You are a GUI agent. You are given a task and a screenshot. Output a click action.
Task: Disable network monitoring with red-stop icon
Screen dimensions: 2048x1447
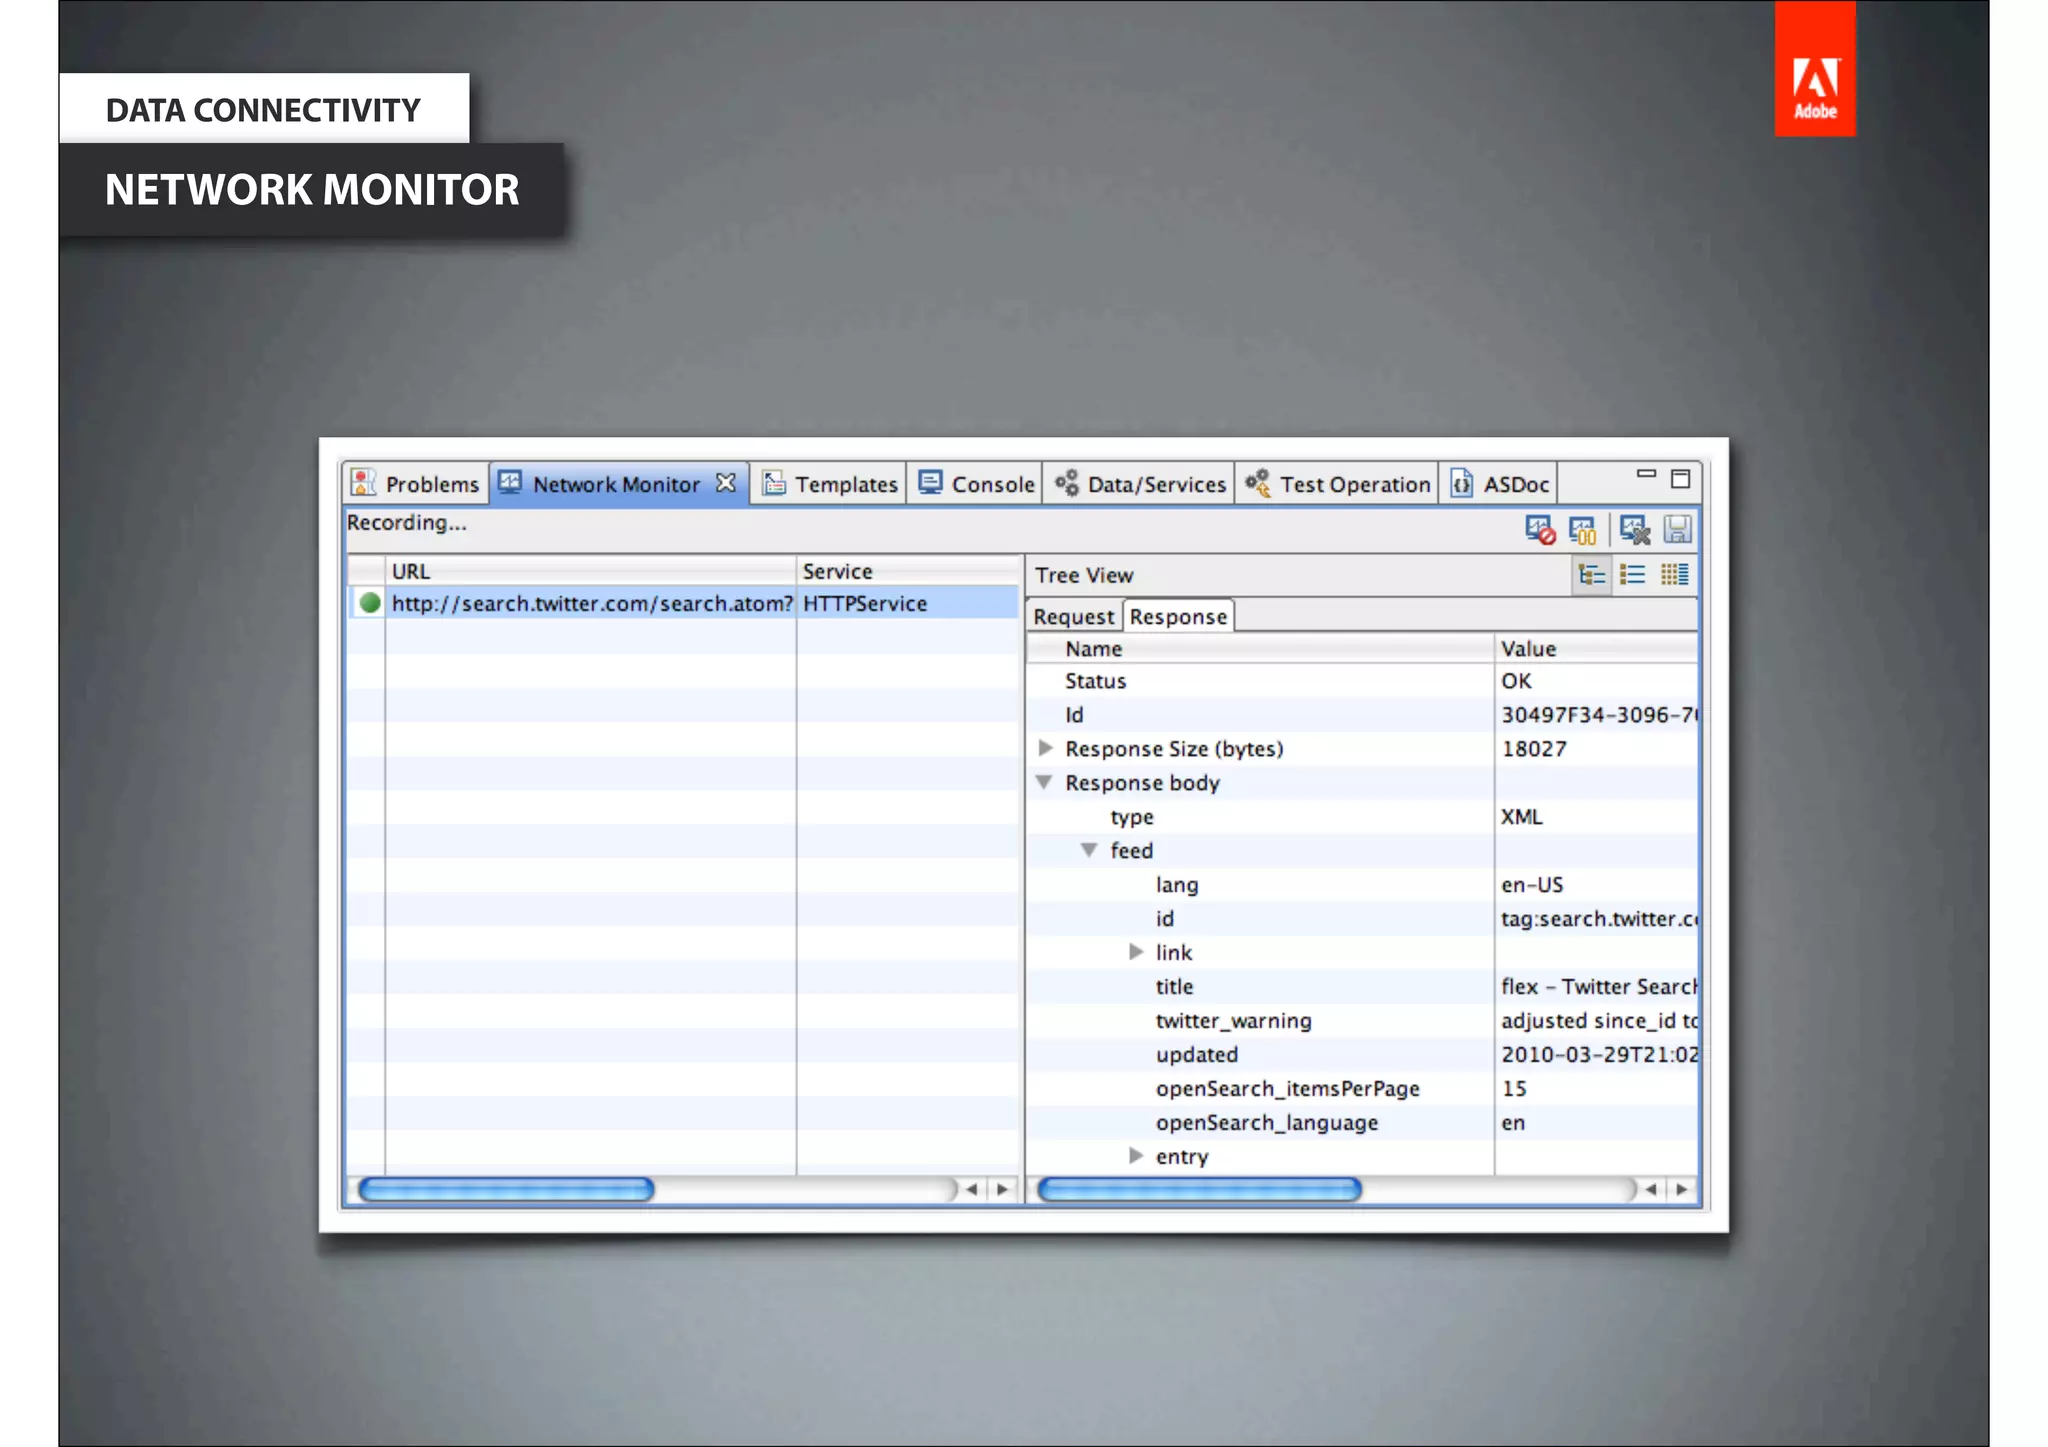coord(1539,529)
